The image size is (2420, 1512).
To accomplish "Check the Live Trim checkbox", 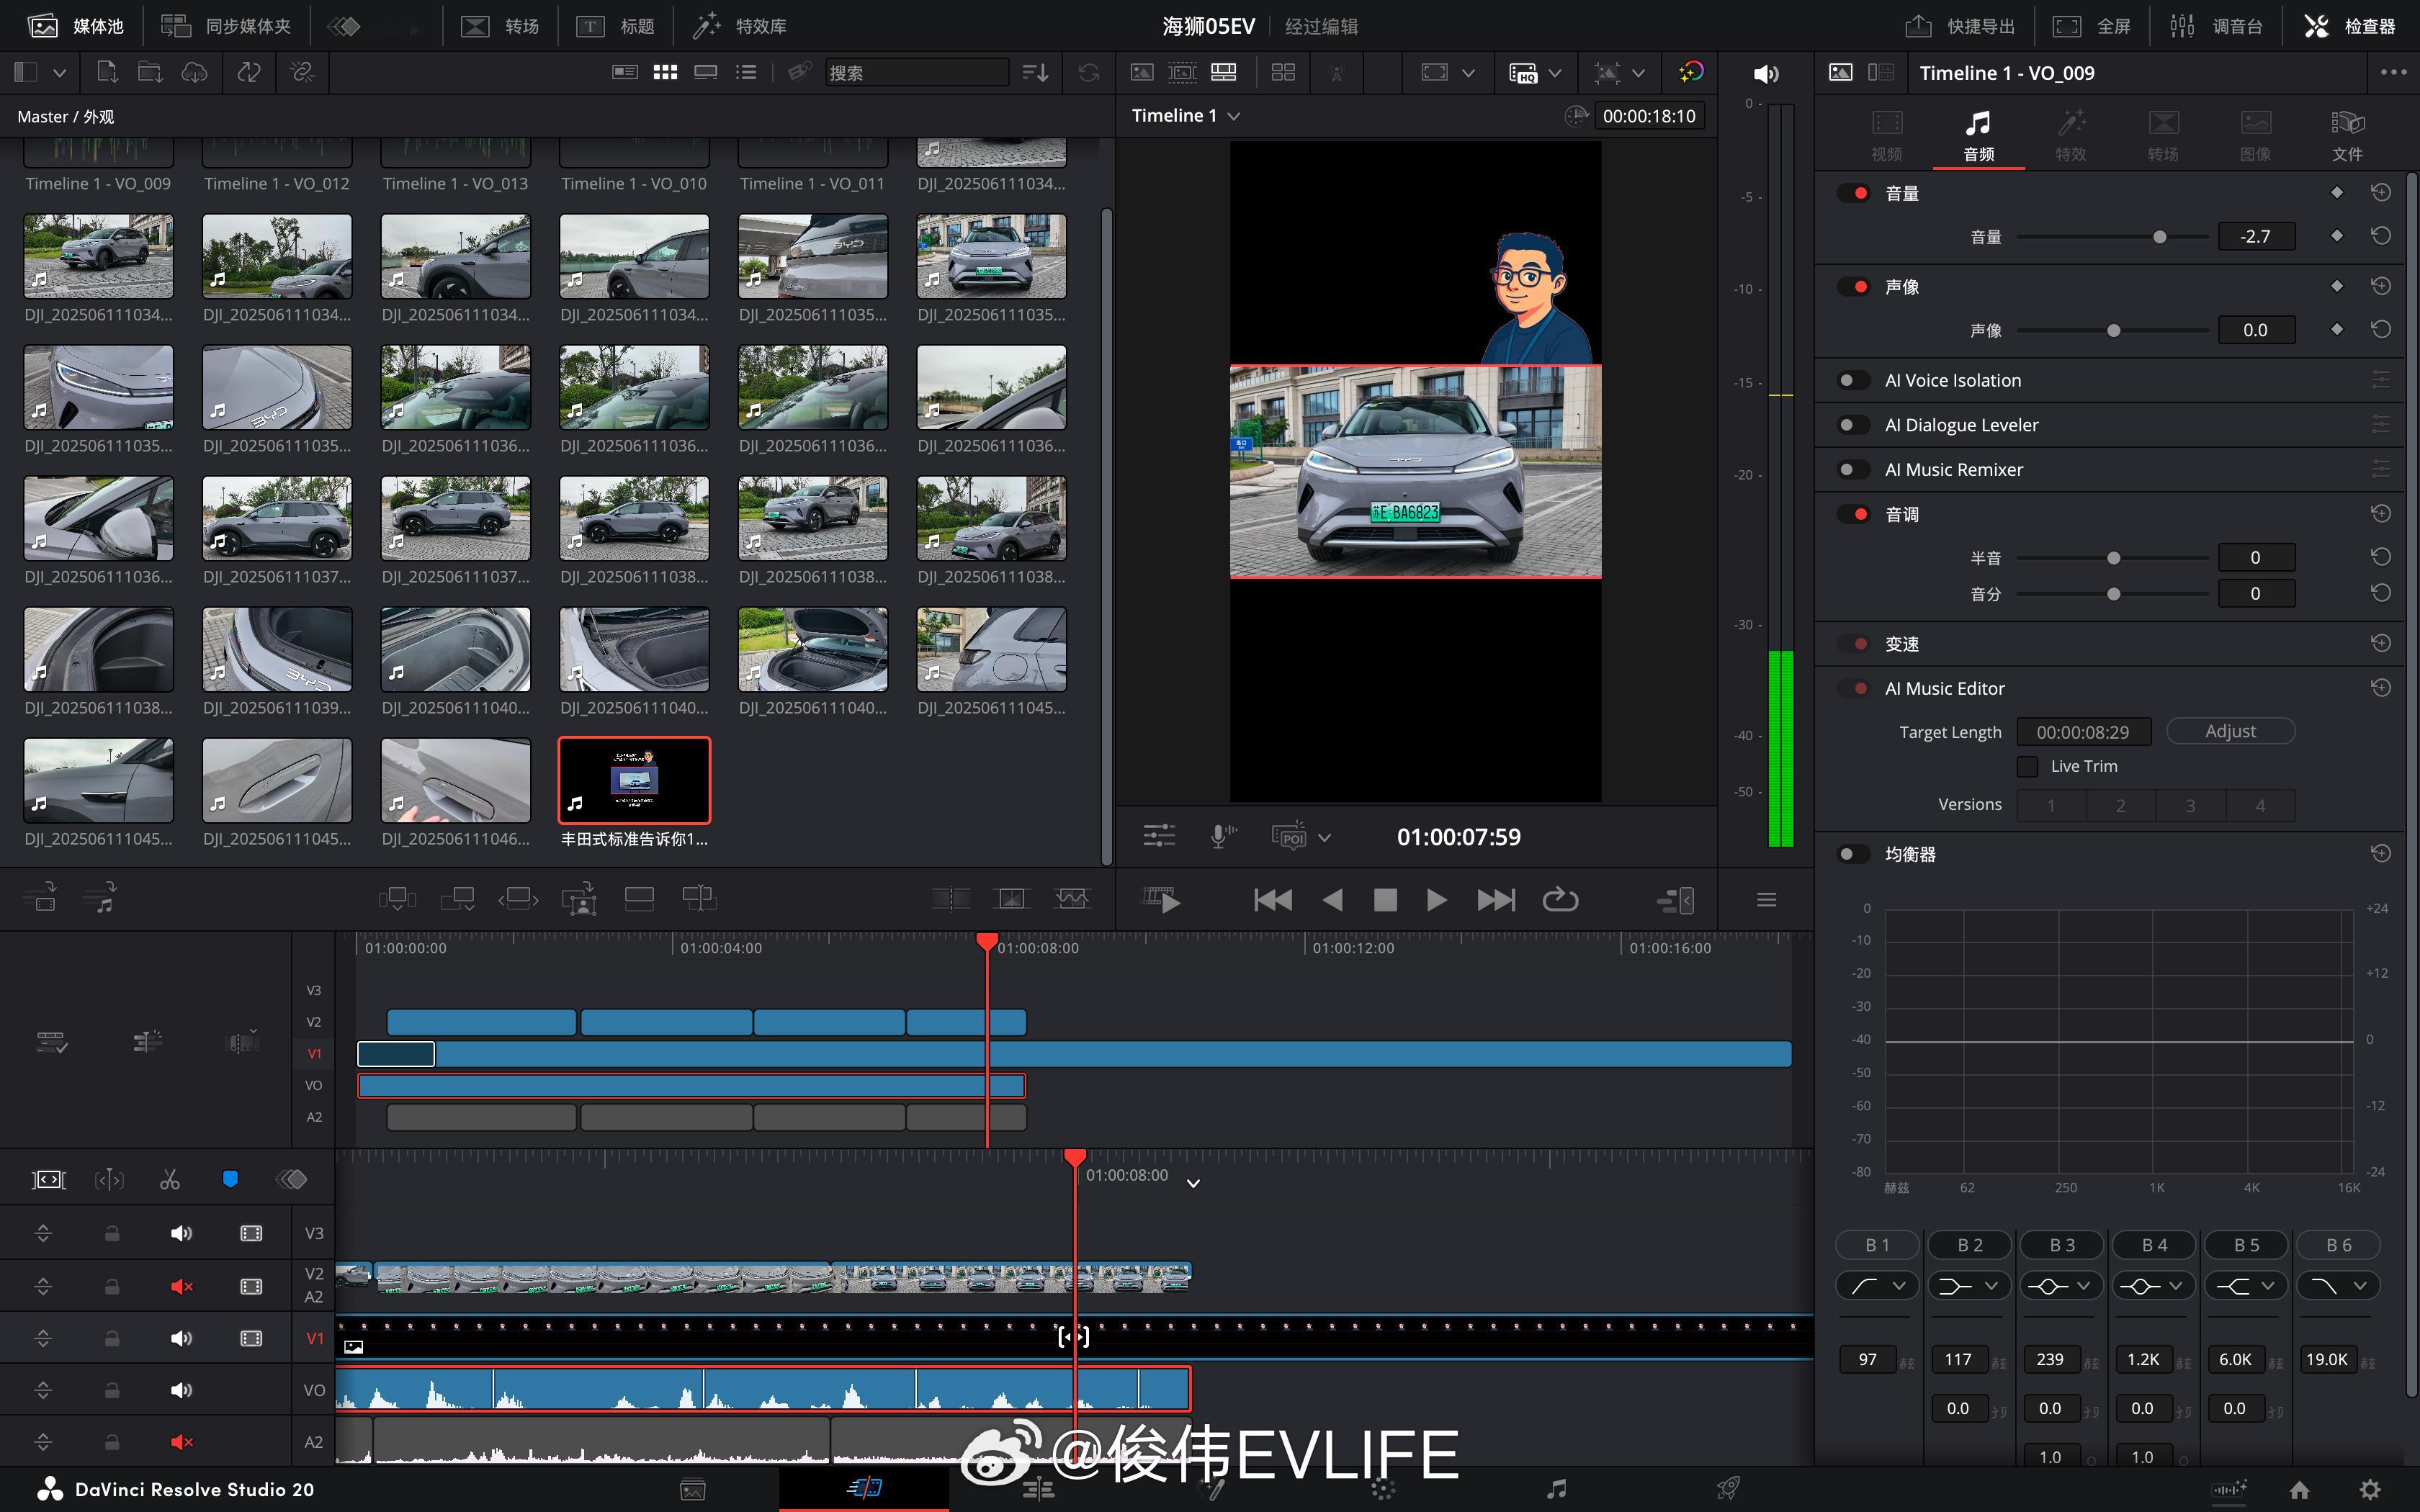I will [2027, 766].
